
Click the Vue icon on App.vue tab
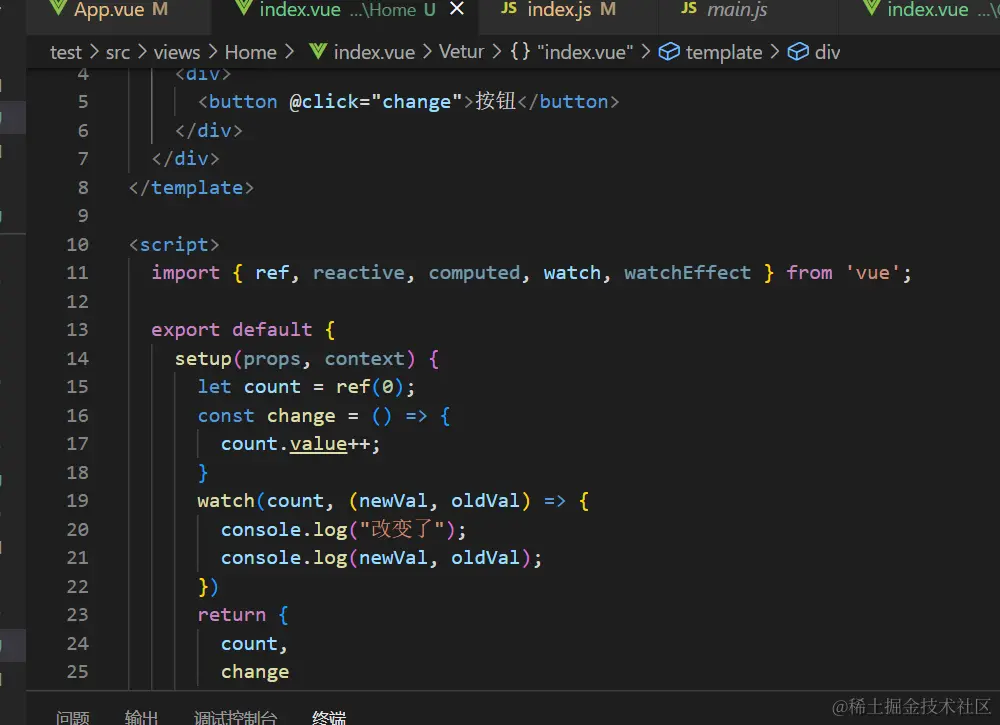(x=58, y=8)
